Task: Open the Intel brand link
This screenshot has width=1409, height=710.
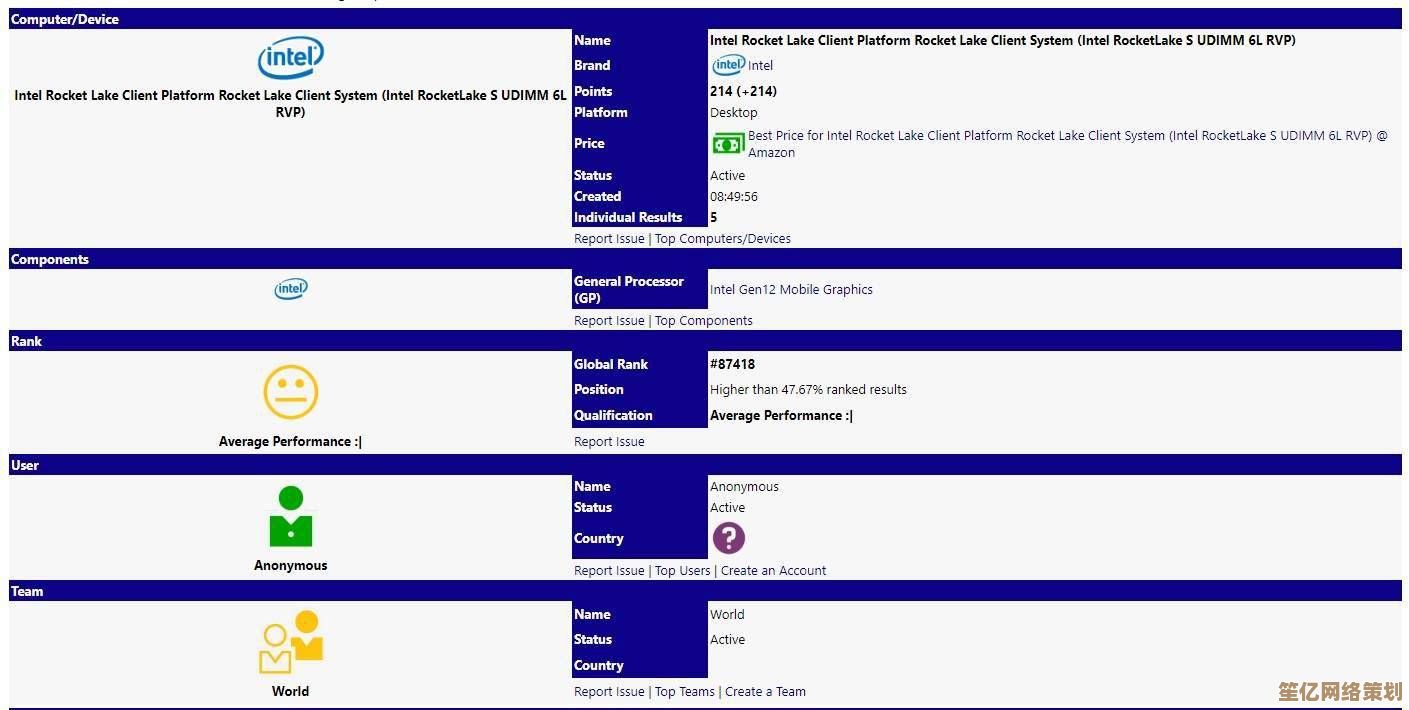Action: (760, 66)
